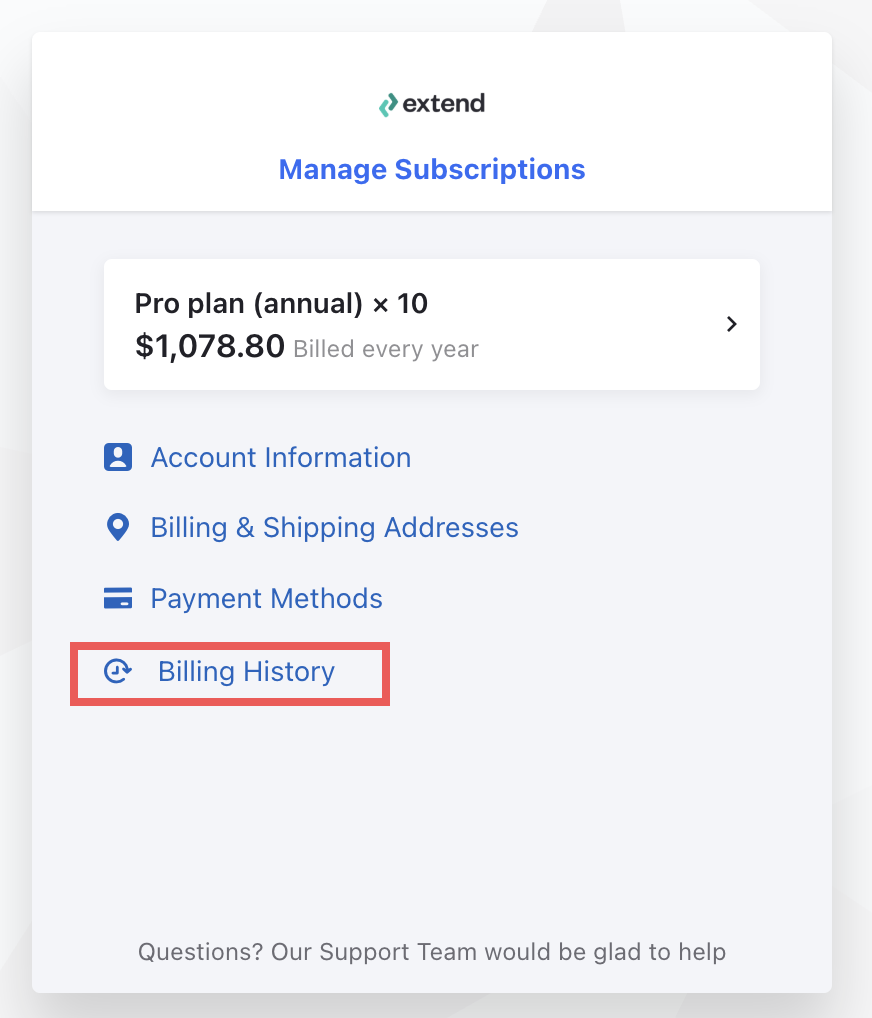Open Billing & Shipping Addresses

click(334, 527)
